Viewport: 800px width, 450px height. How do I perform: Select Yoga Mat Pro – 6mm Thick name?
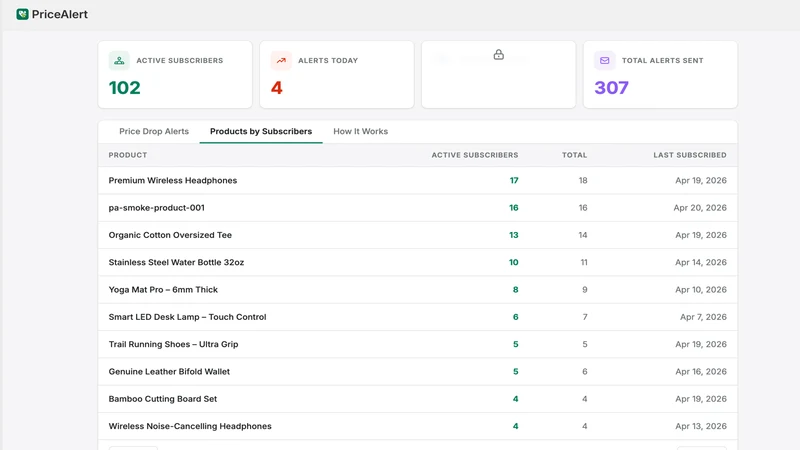point(163,290)
